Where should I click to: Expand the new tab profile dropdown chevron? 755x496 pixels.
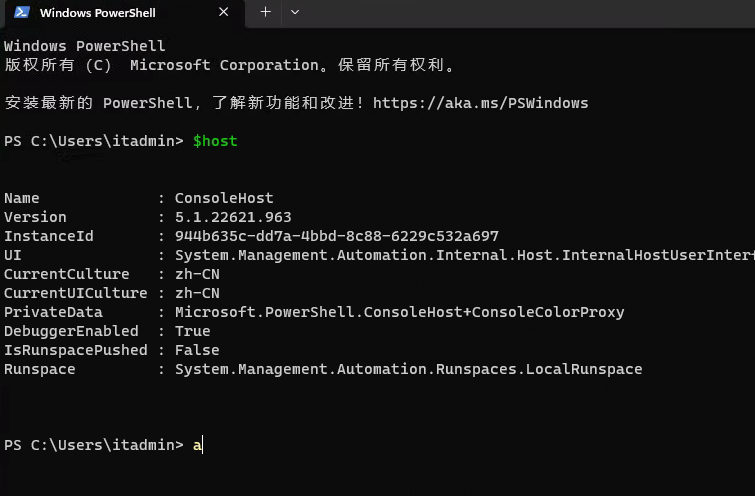click(x=295, y=12)
